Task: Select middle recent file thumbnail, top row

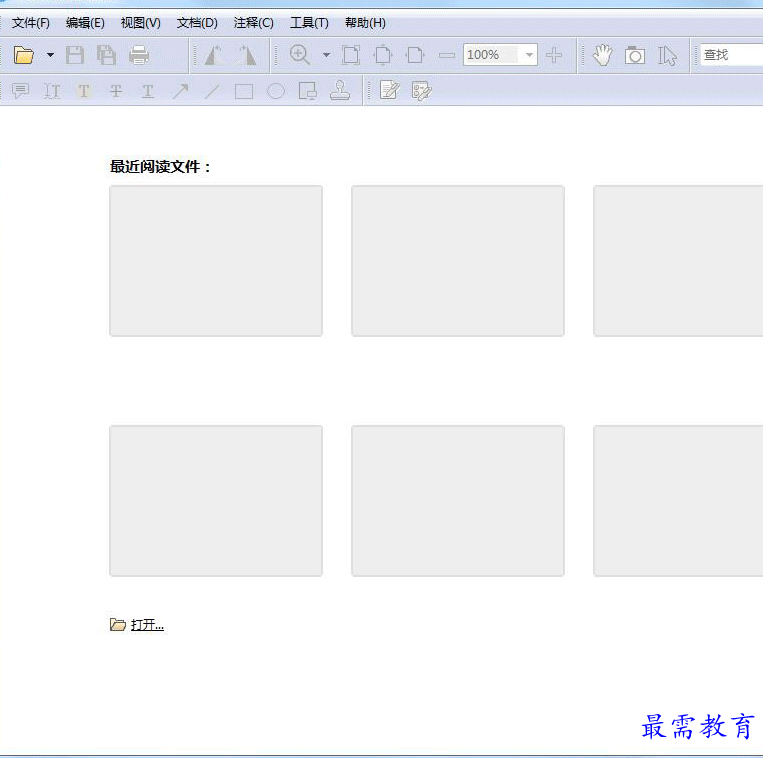Action: coord(458,261)
